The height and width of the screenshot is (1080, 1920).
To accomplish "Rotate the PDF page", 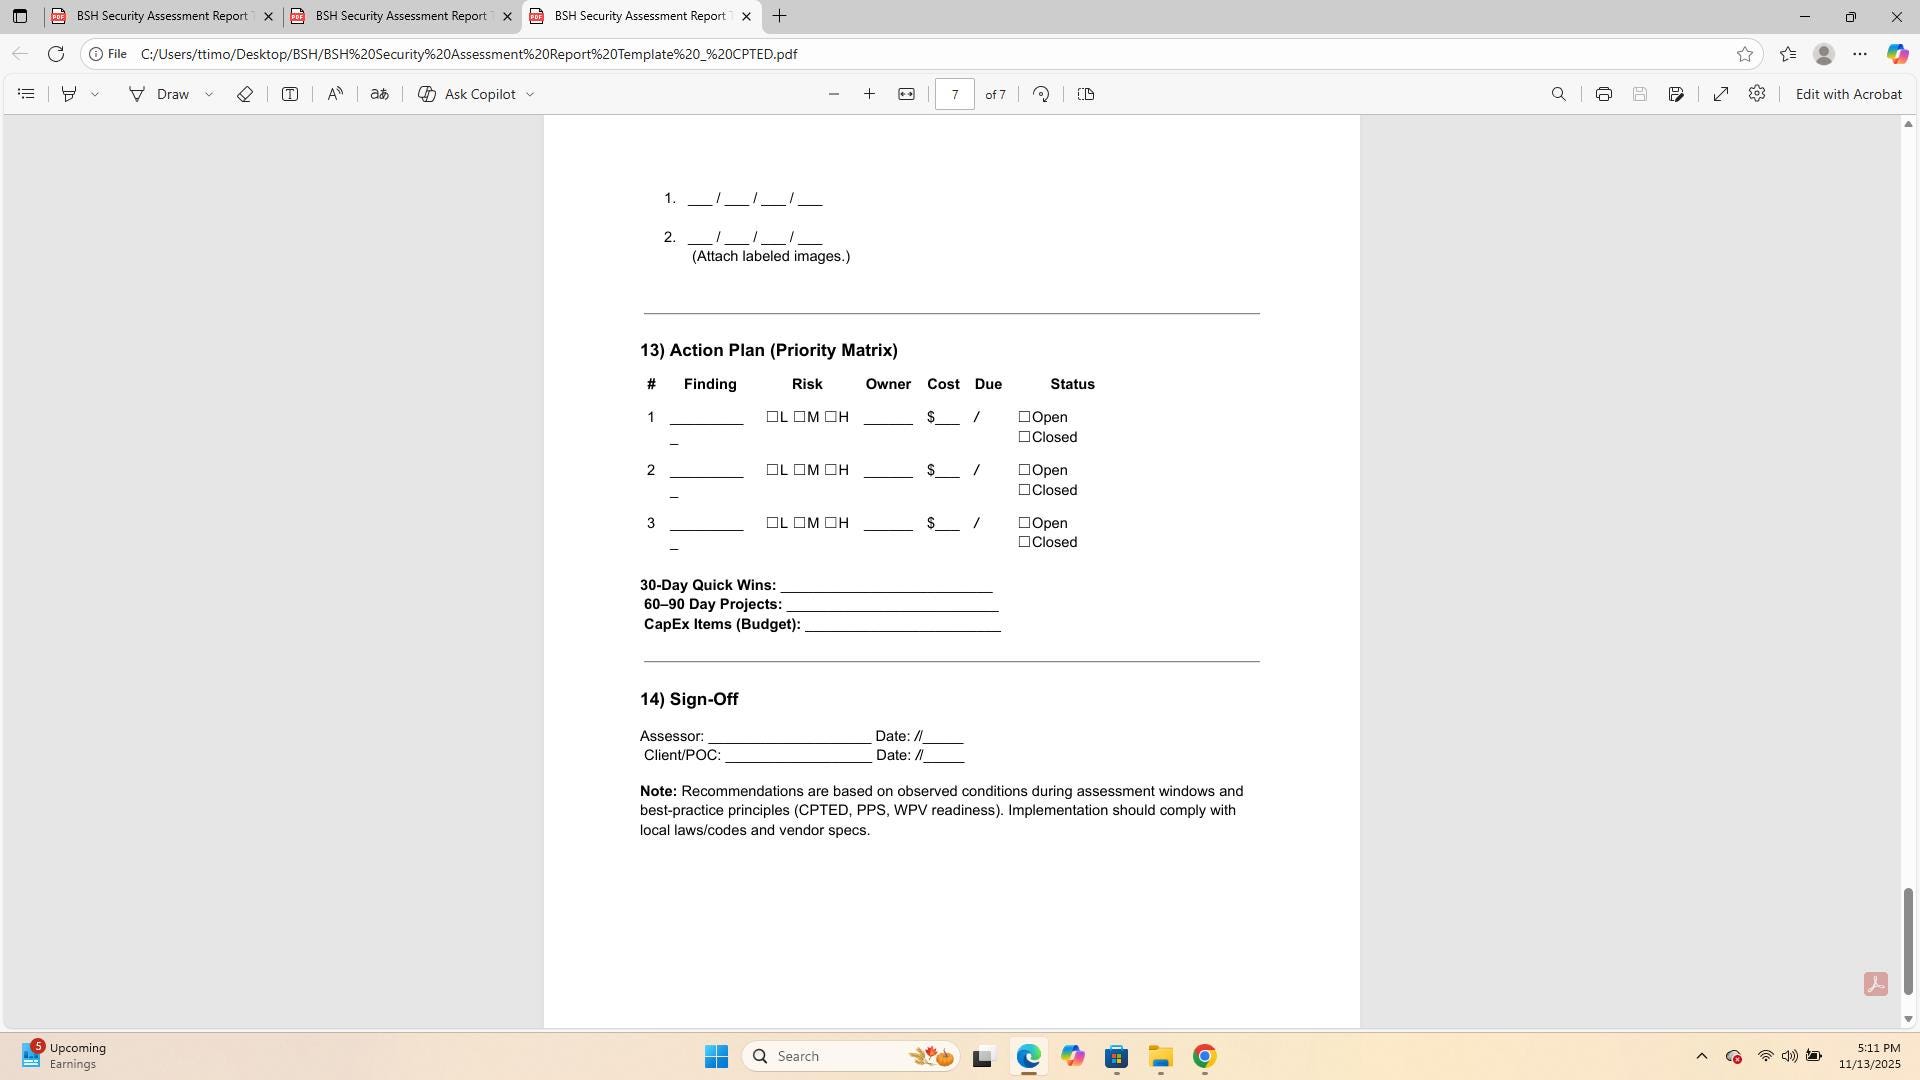I will point(1041,94).
